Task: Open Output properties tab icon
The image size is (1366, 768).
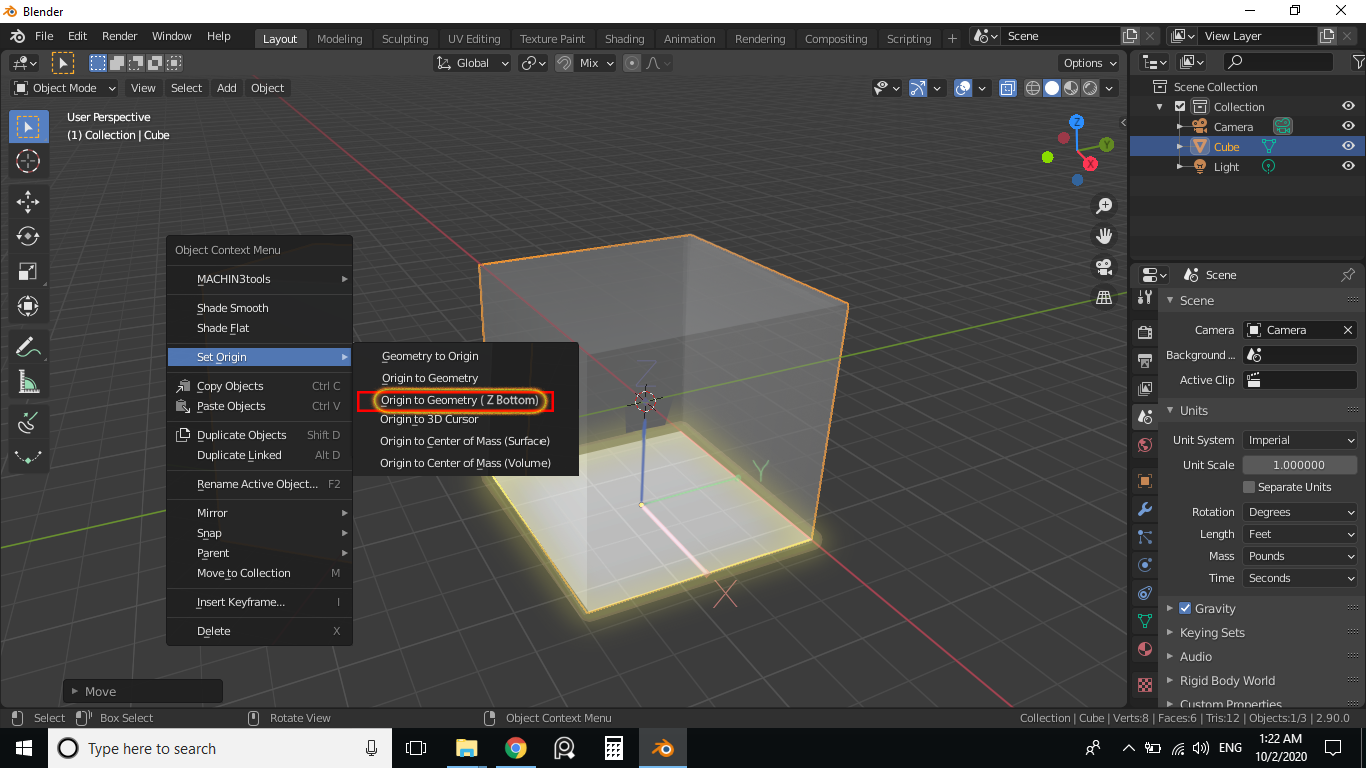Action: tap(1145, 360)
